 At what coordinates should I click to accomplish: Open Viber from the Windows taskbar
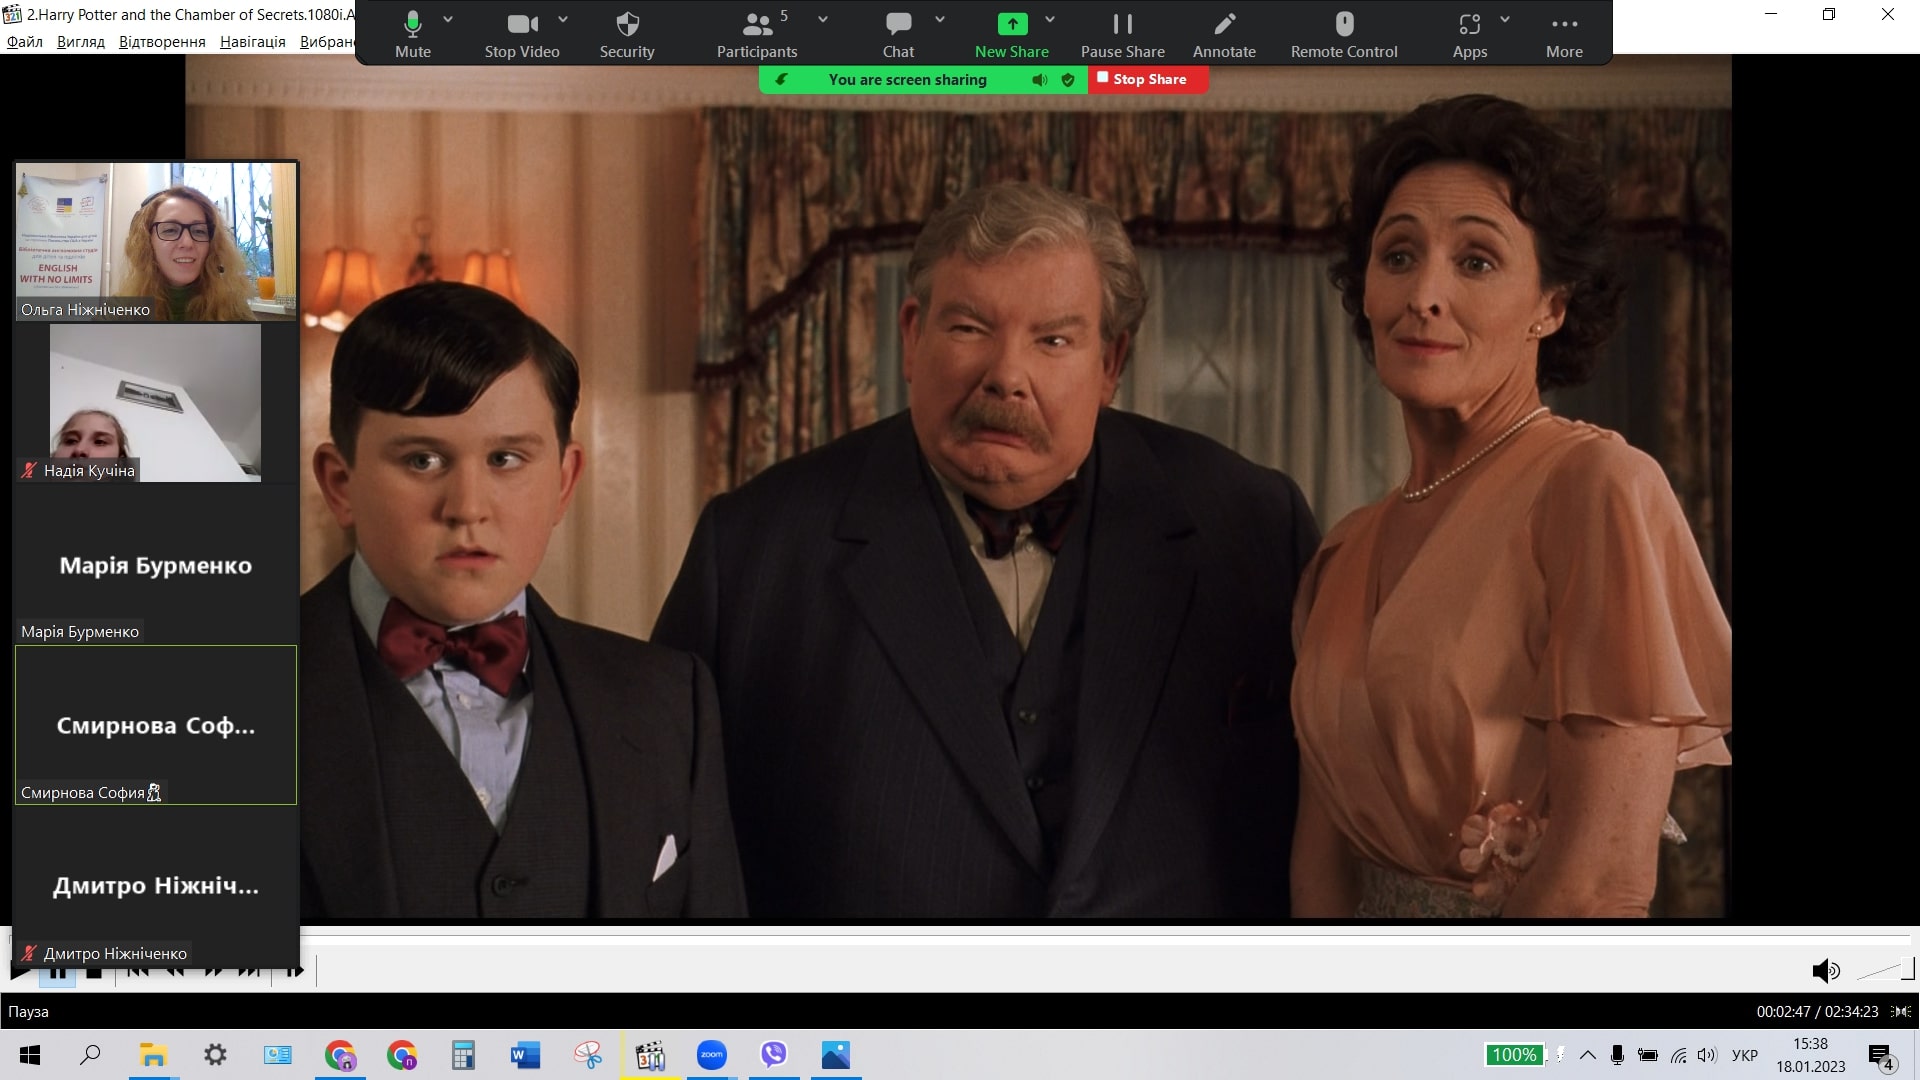pyautogui.click(x=774, y=1055)
